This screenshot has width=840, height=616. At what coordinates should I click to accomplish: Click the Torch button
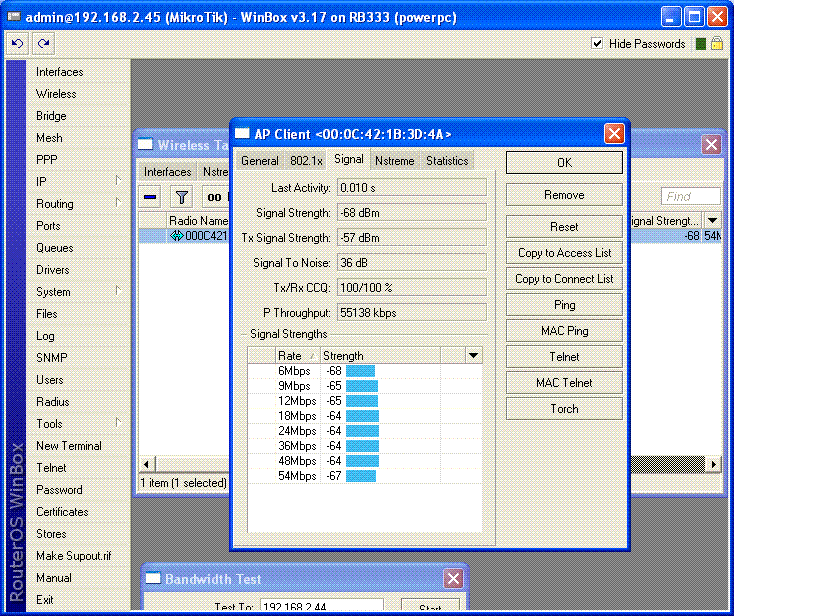click(564, 409)
